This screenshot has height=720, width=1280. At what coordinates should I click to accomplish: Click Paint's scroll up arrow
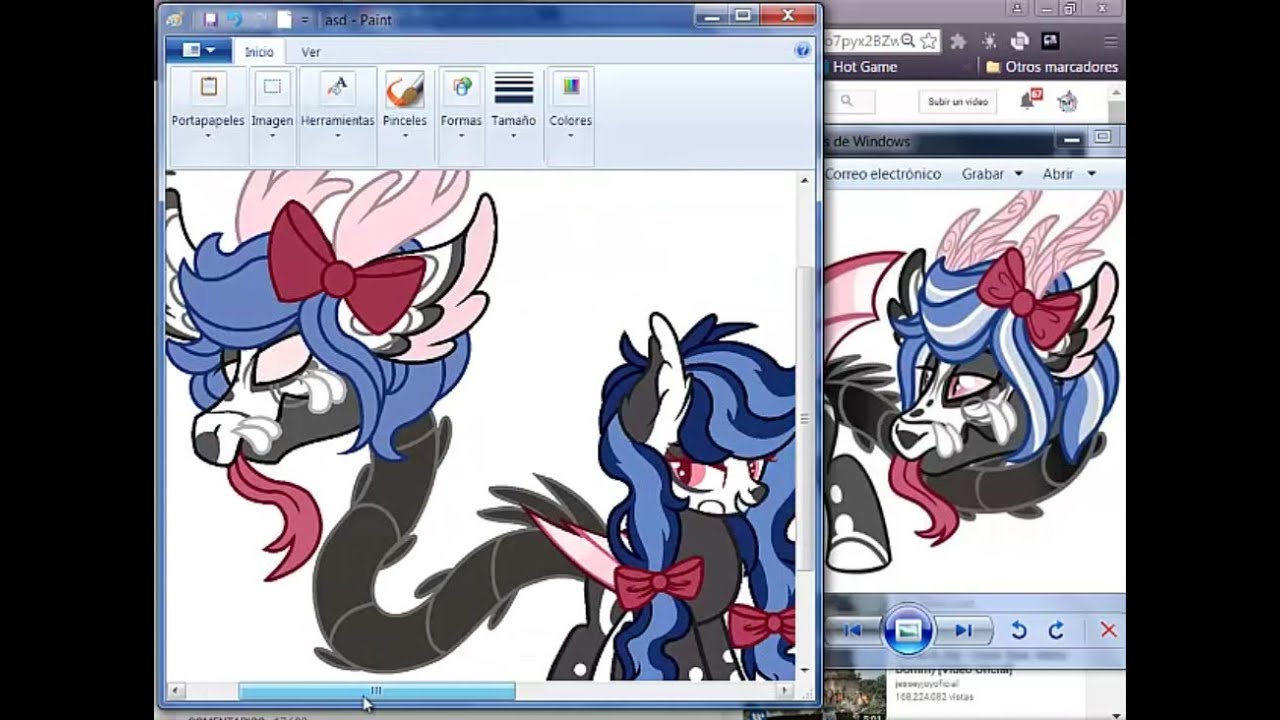[x=805, y=181]
